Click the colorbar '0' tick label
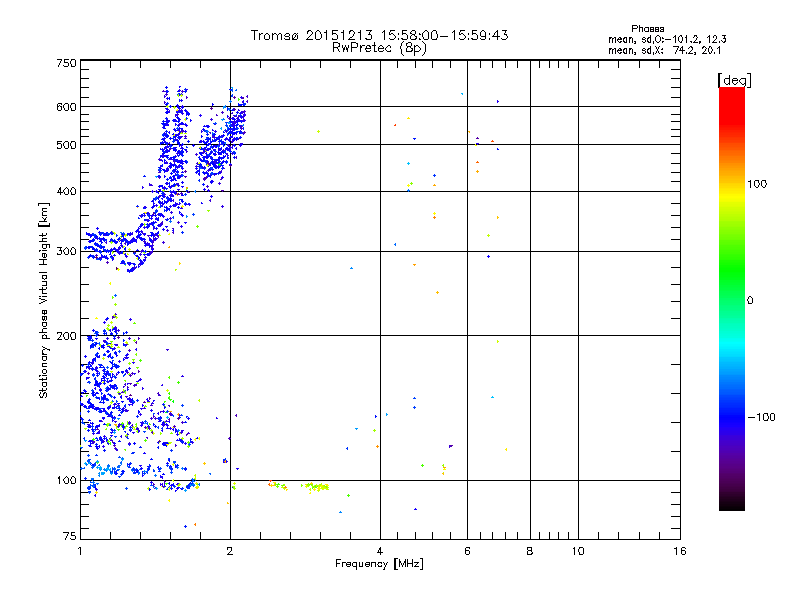The height and width of the screenshot is (600, 800). pos(750,301)
